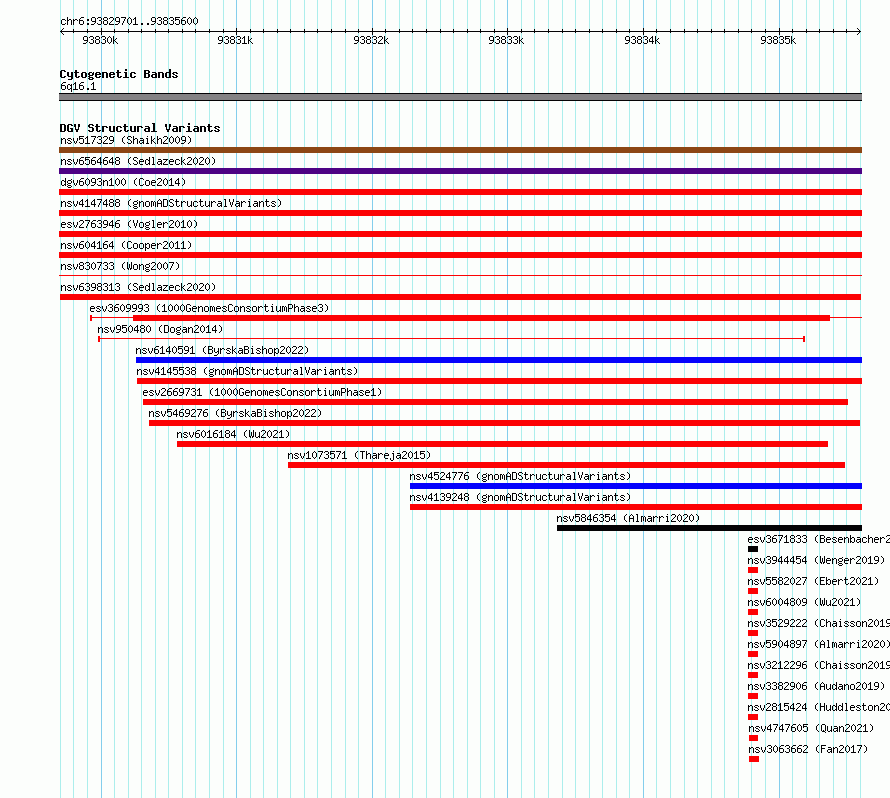Image resolution: width=890 pixels, height=798 pixels.
Task: Open the nsv3063662 (Fan2017) label
Action: click(808, 749)
